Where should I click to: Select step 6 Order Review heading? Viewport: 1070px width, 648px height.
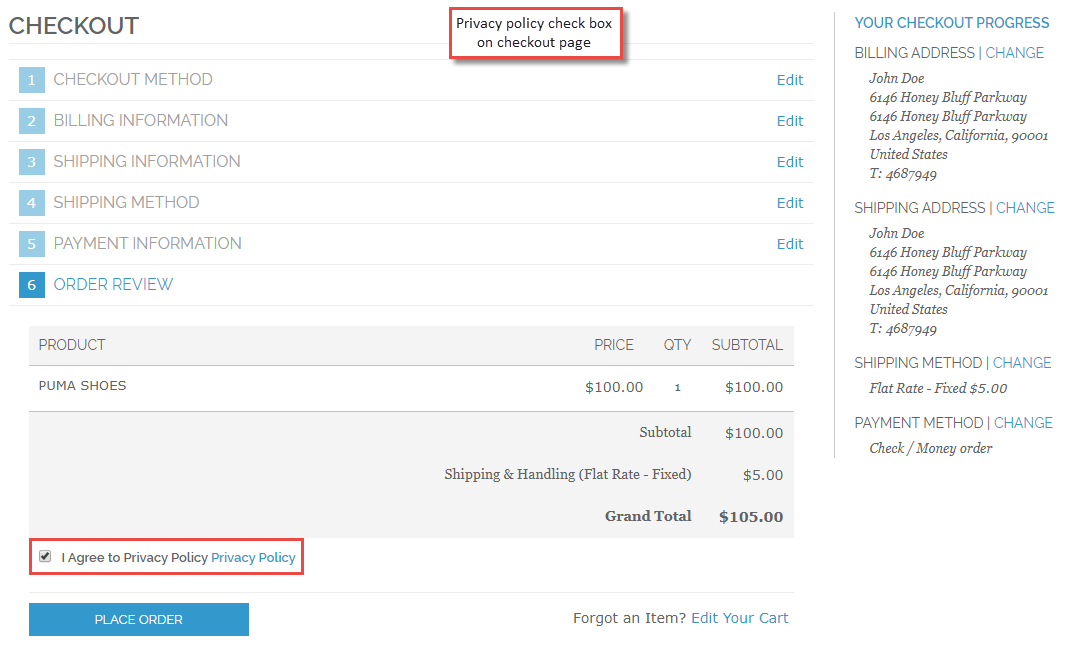113,284
